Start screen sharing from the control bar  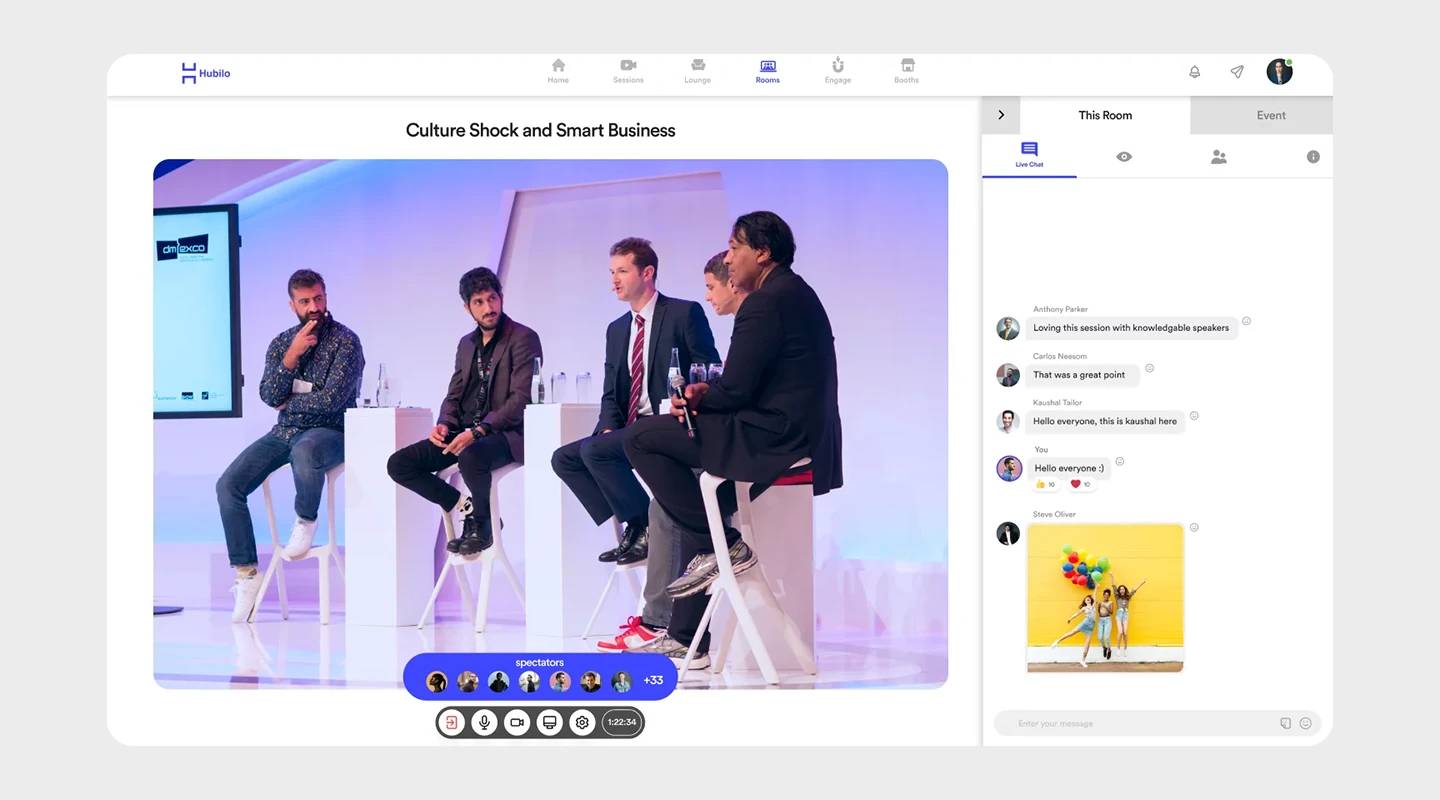click(x=550, y=722)
